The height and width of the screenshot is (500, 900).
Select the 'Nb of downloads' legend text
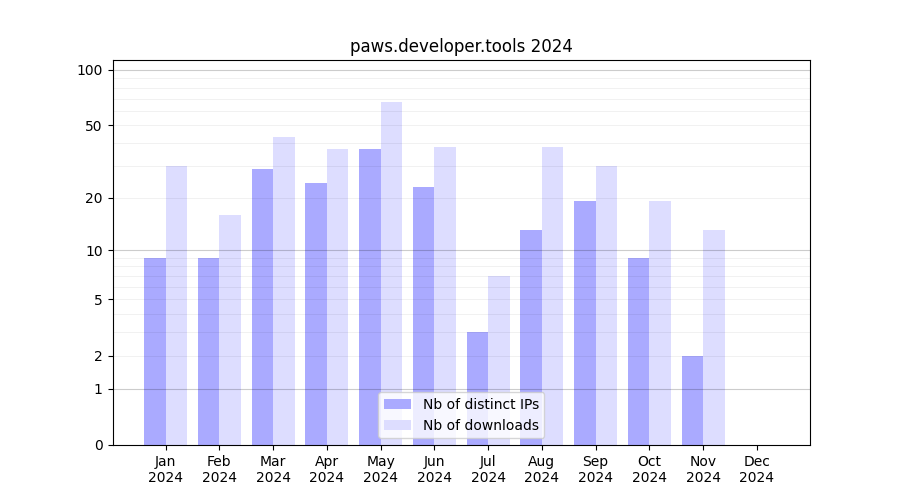click(480, 425)
